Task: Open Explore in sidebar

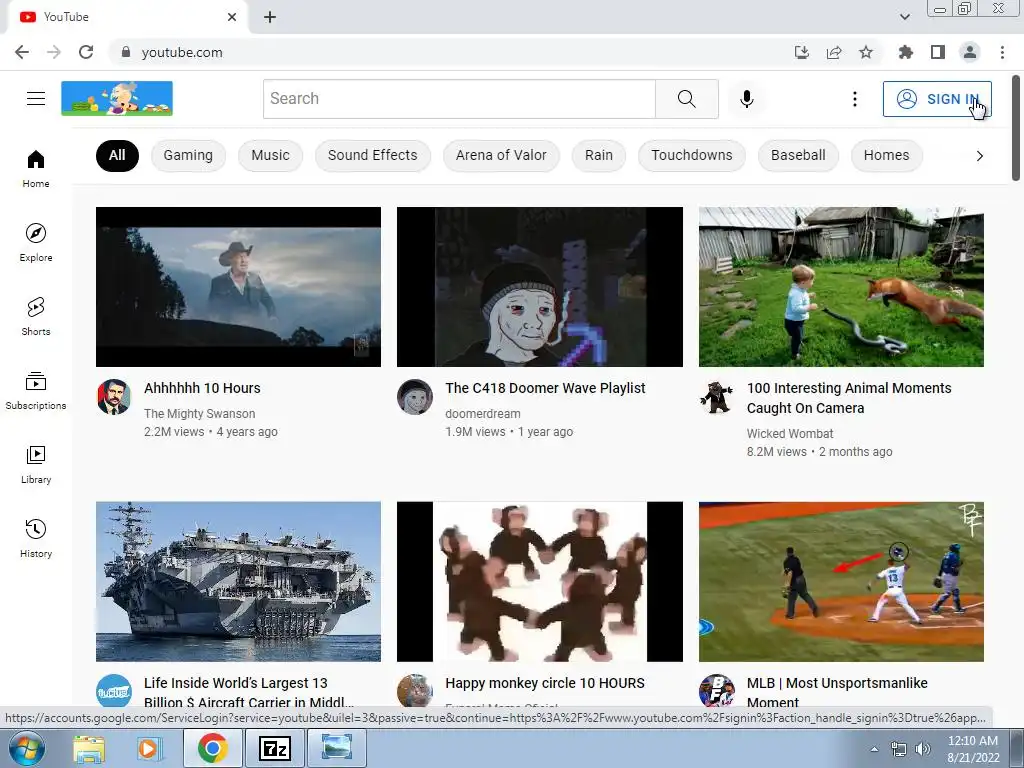Action: point(36,243)
